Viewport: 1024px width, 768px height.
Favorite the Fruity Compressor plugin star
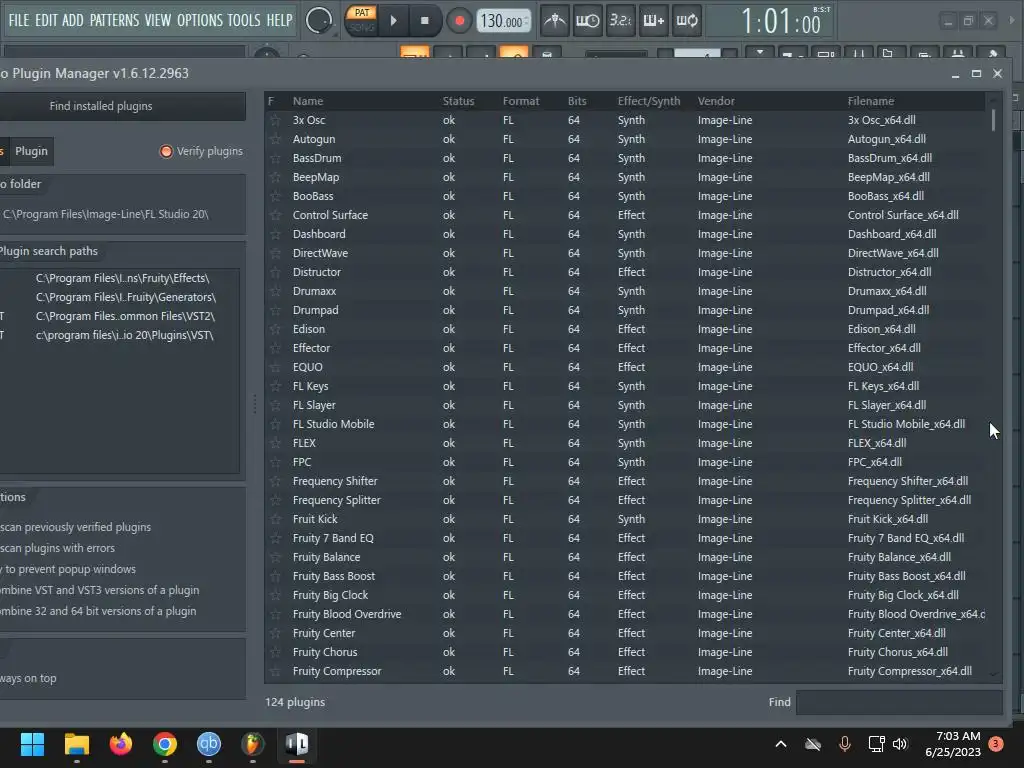[x=276, y=671]
